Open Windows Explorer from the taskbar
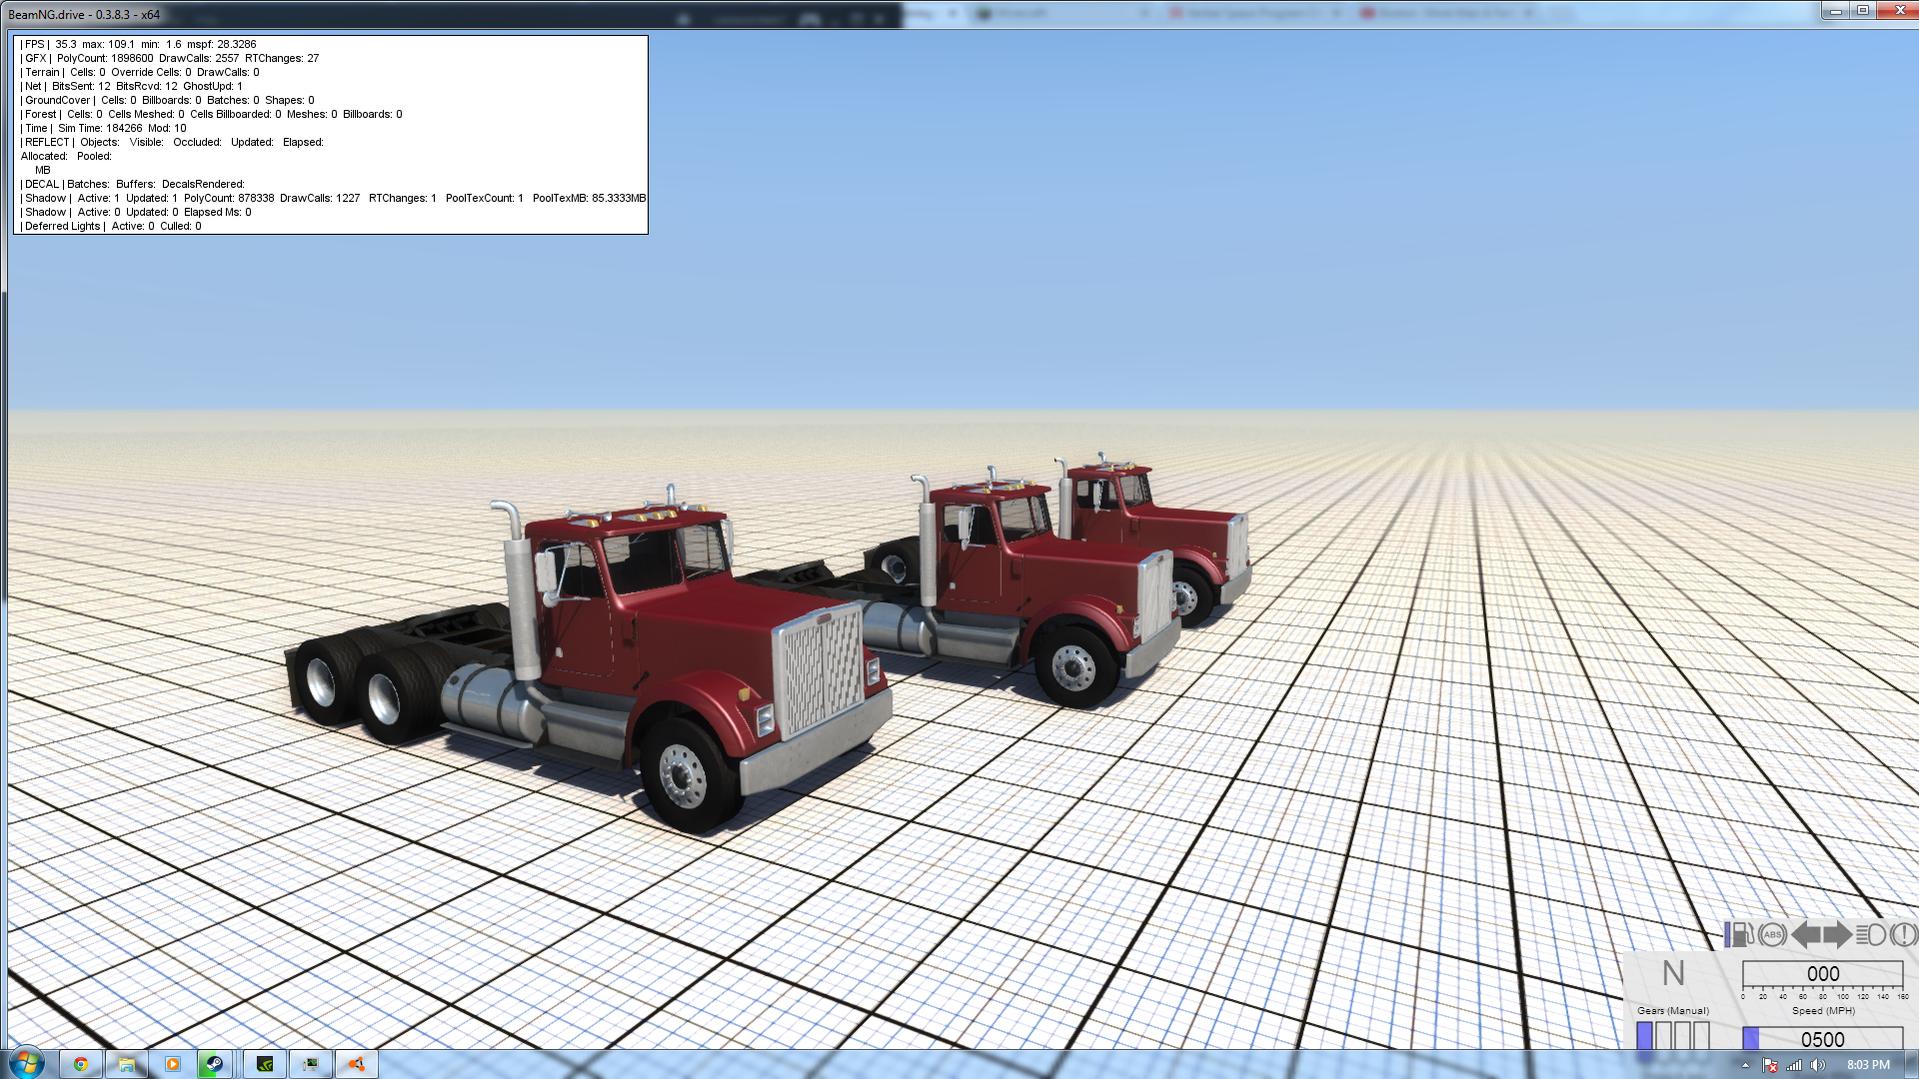Image resolution: width=1919 pixels, height=1079 pixels. [127, 1064]
